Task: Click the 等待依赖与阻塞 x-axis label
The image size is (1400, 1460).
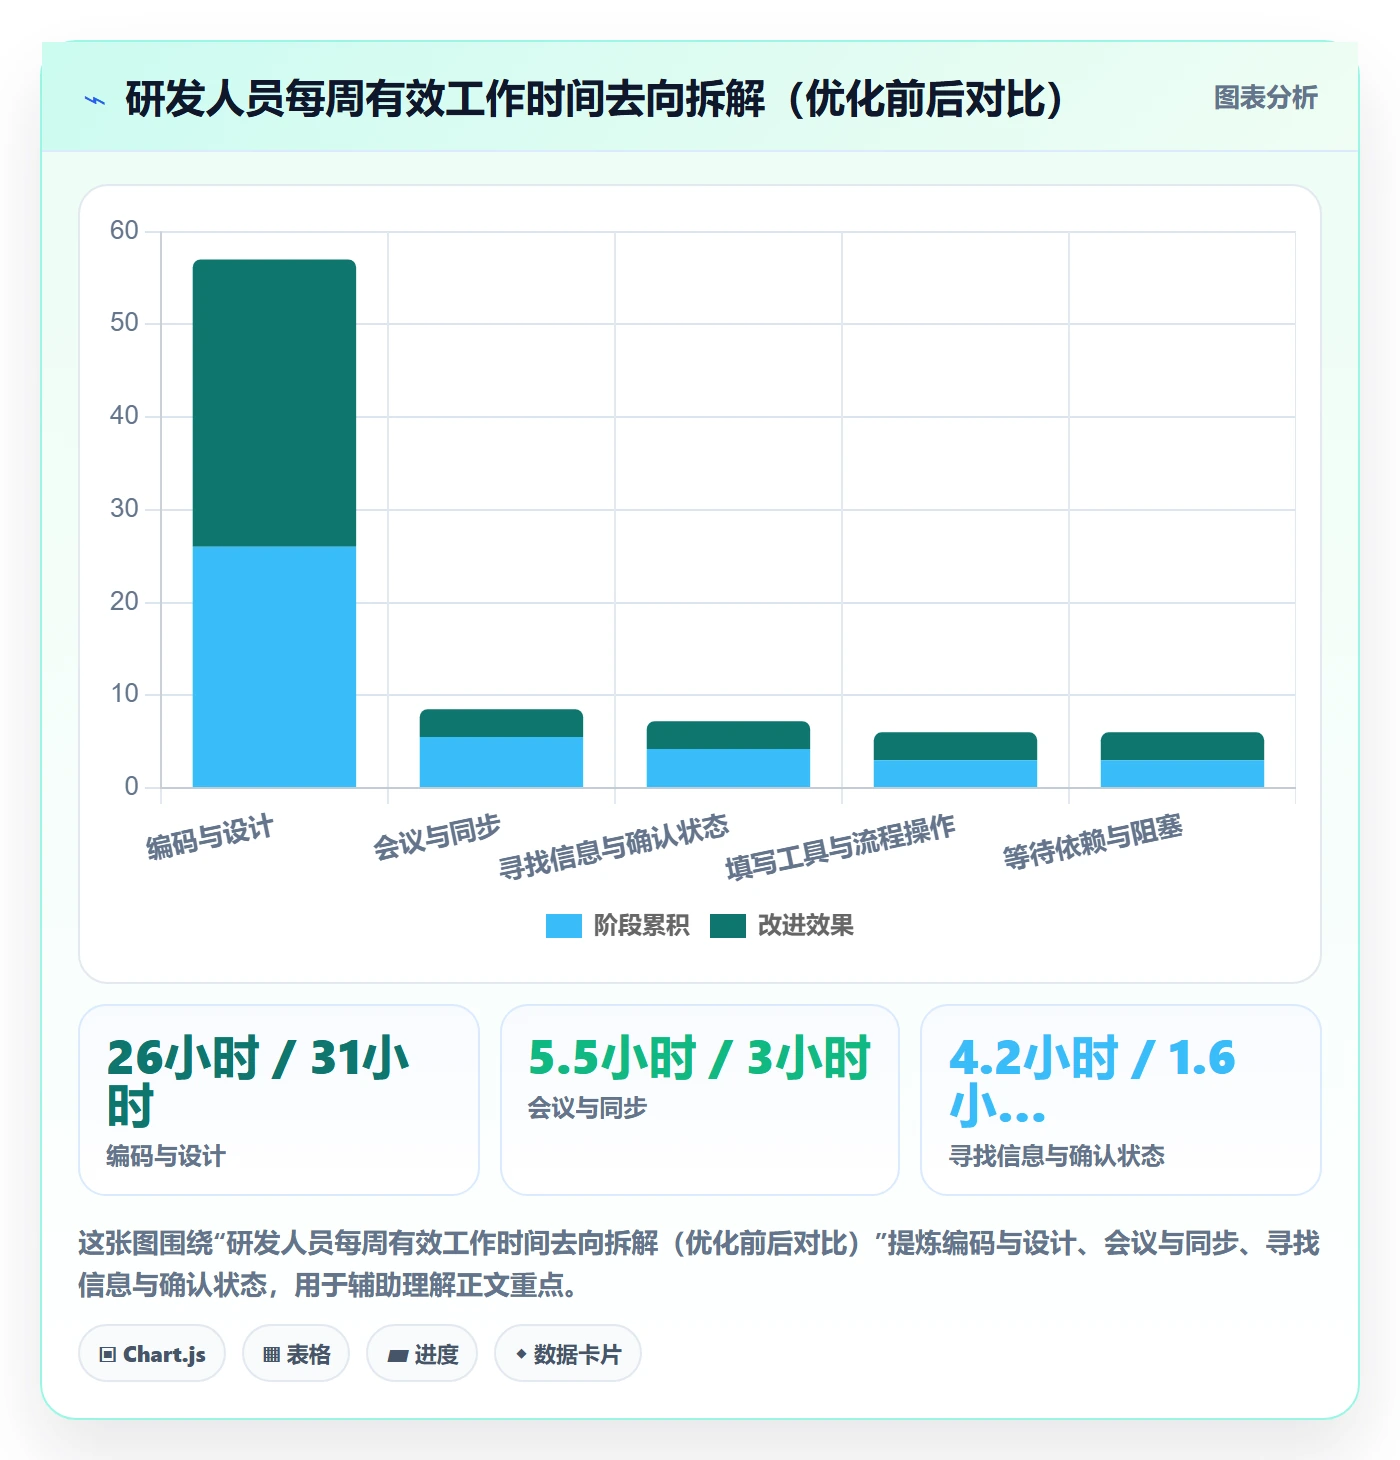Action: pyautogui.click(x=1093, y=842)
